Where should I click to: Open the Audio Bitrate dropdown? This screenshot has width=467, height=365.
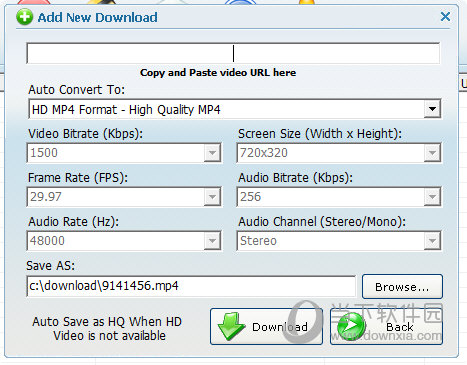(432, 197)
